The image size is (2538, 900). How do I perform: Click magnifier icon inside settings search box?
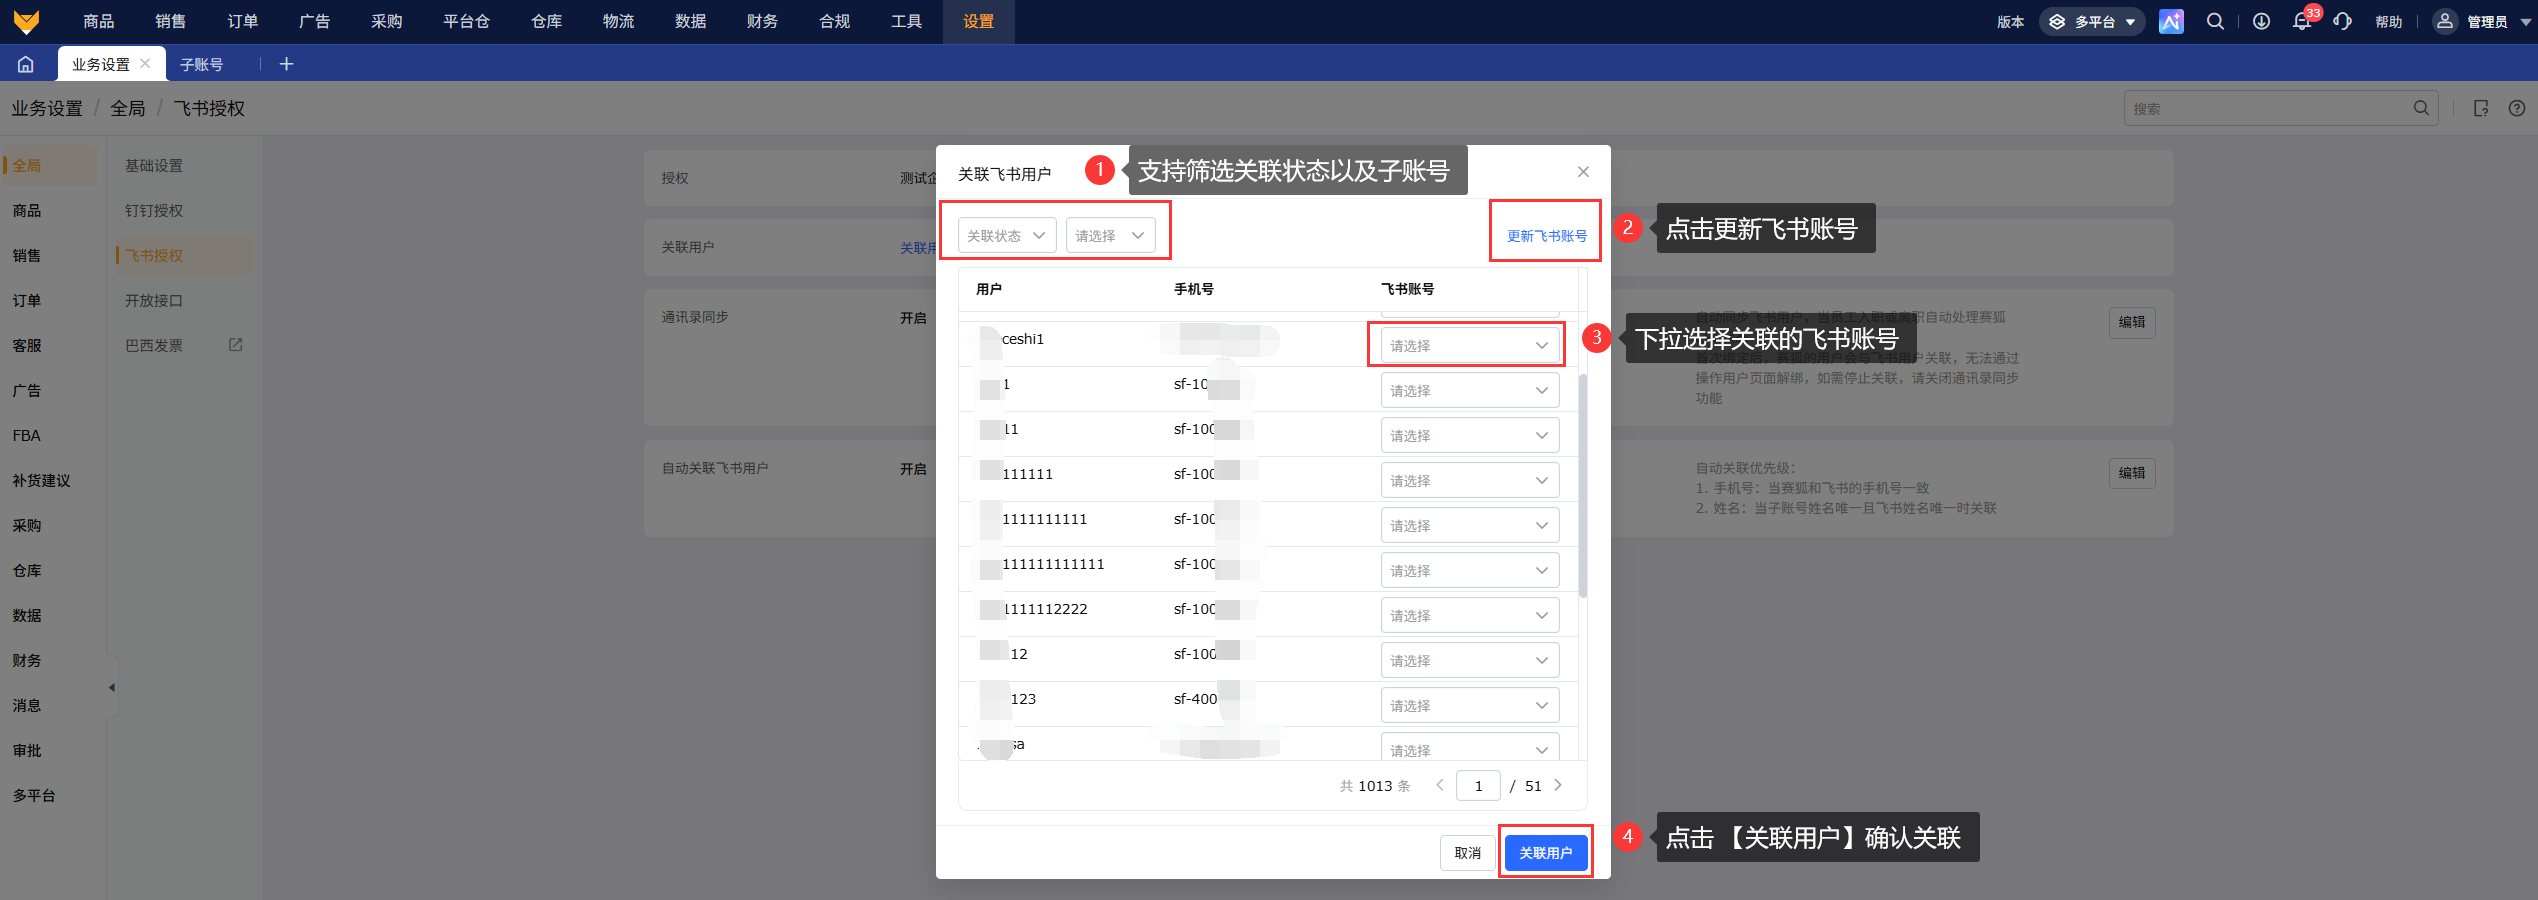2421,108
